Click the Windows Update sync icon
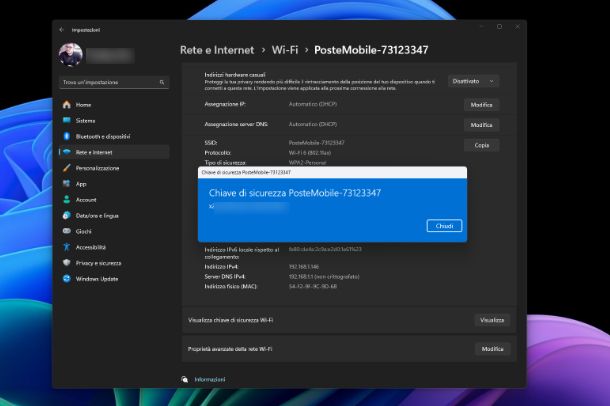Viewport: 610px width, 406px height. pos(67,278)
